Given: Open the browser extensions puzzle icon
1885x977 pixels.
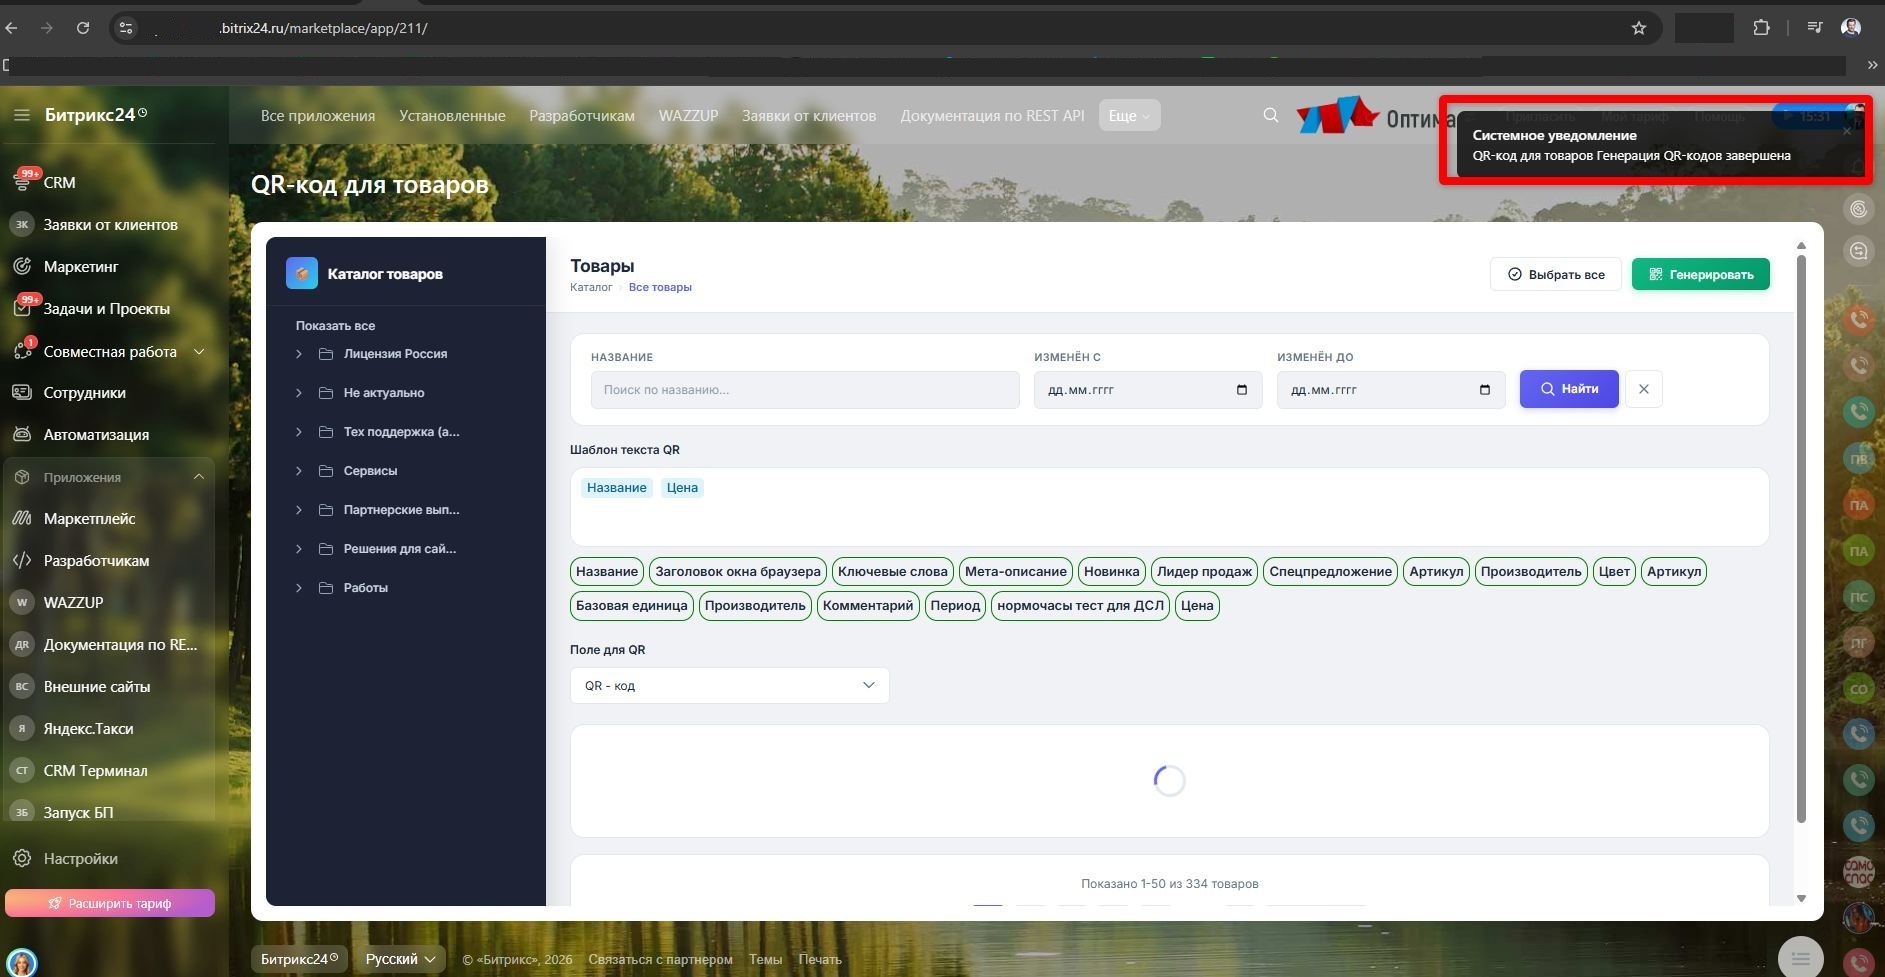Looking at the screenshot, I should (1761, 28).
